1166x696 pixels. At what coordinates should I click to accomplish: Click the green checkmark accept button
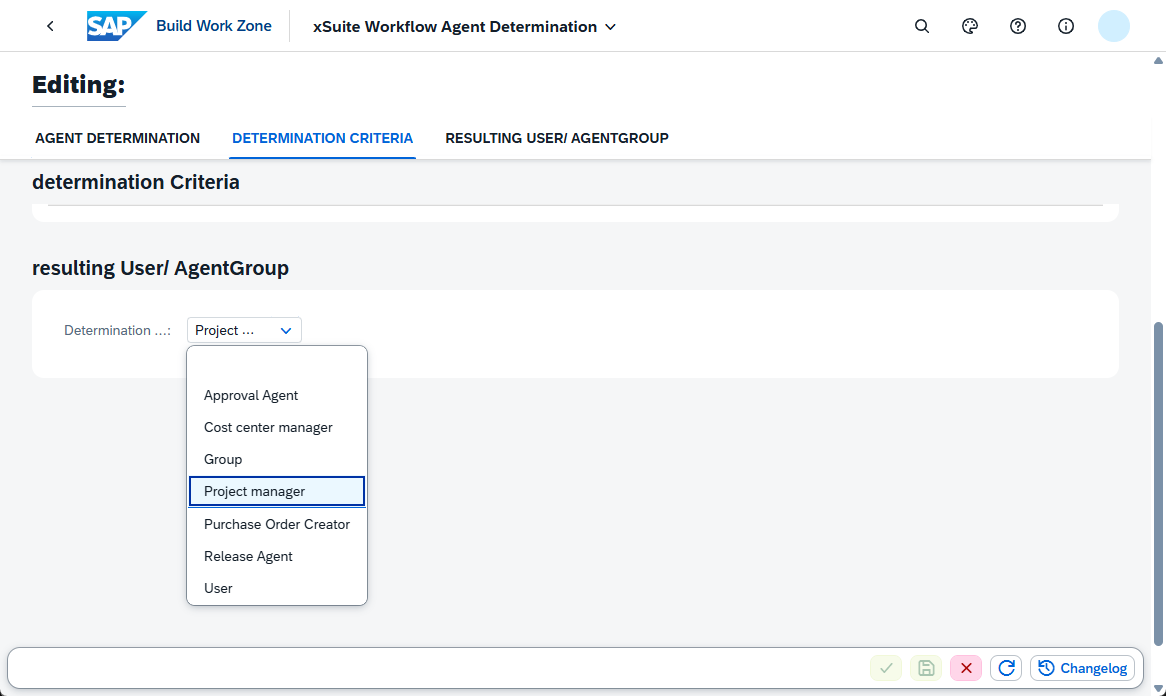[x=886, y=668]
